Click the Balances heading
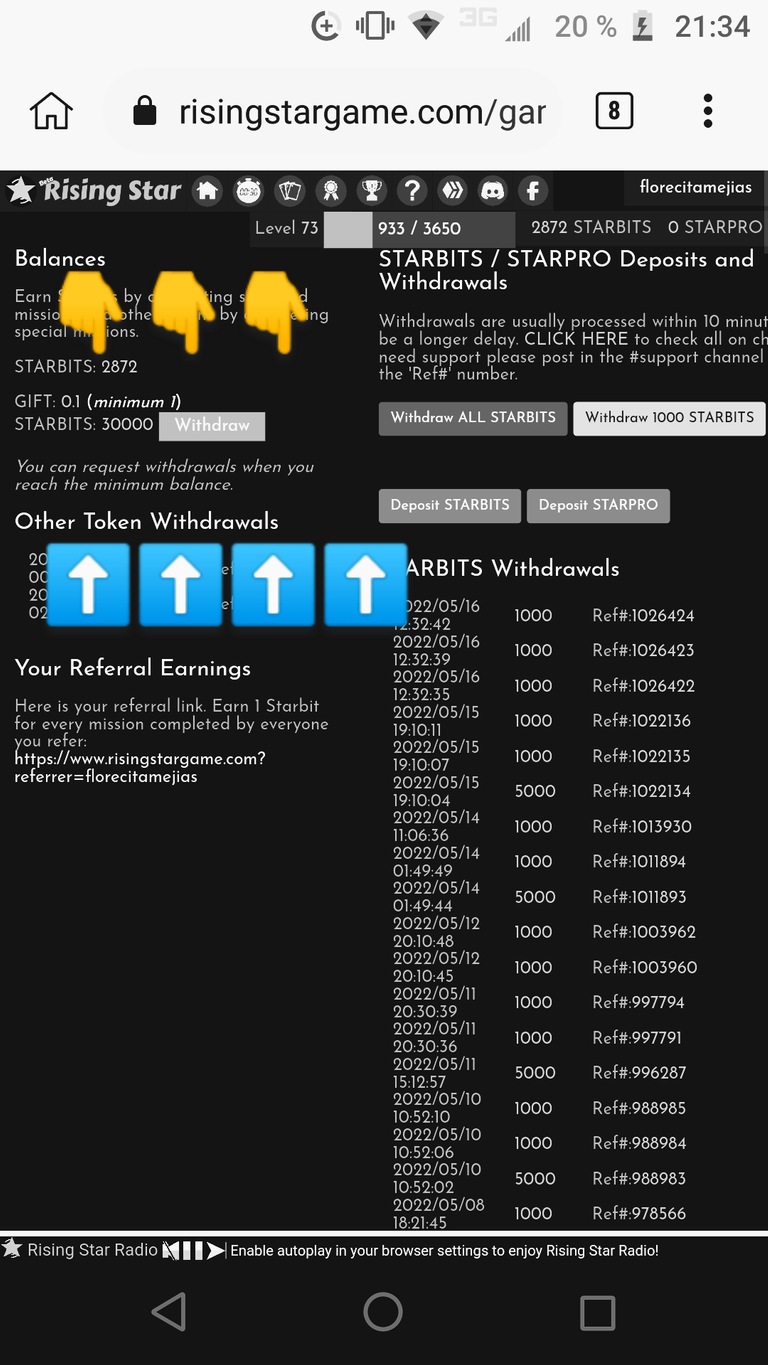The height and width of the screenshot is (1365, 768). coord(60,258)
